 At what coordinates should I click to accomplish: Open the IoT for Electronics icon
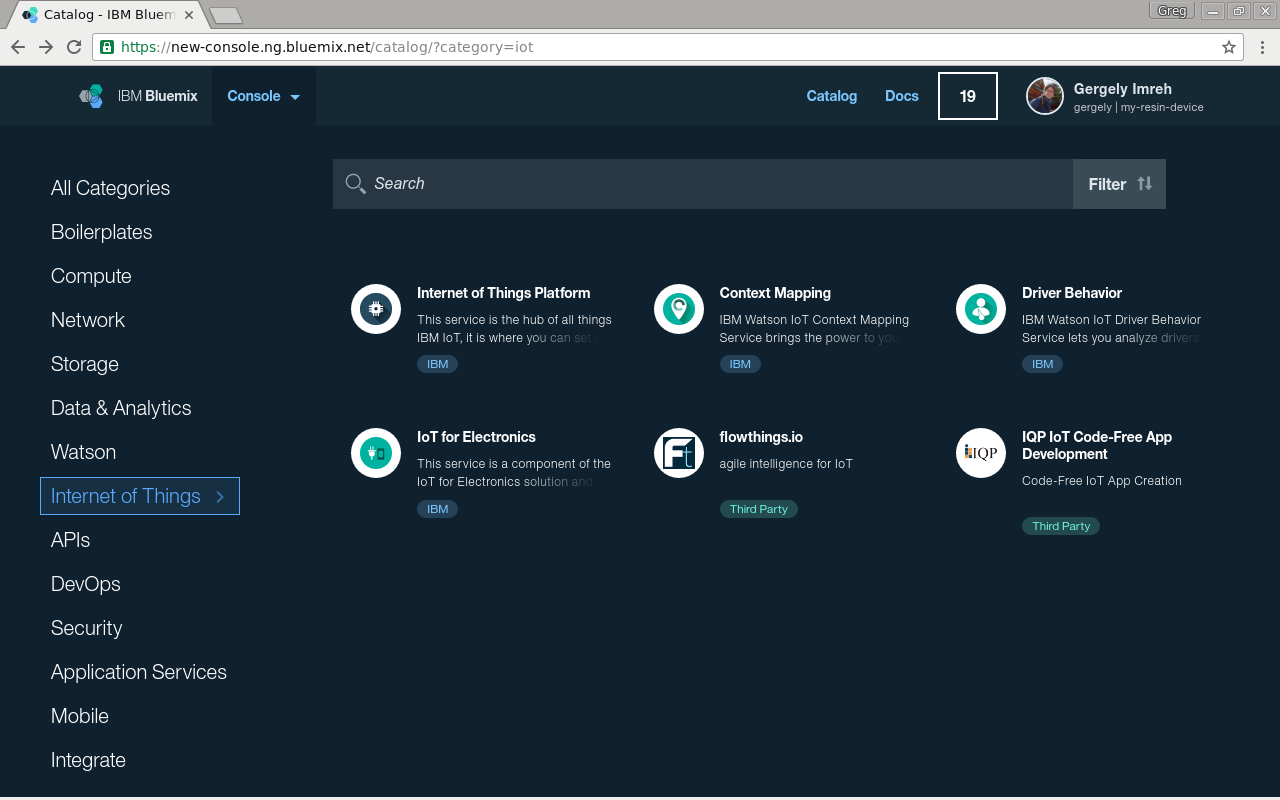[376, 453]
